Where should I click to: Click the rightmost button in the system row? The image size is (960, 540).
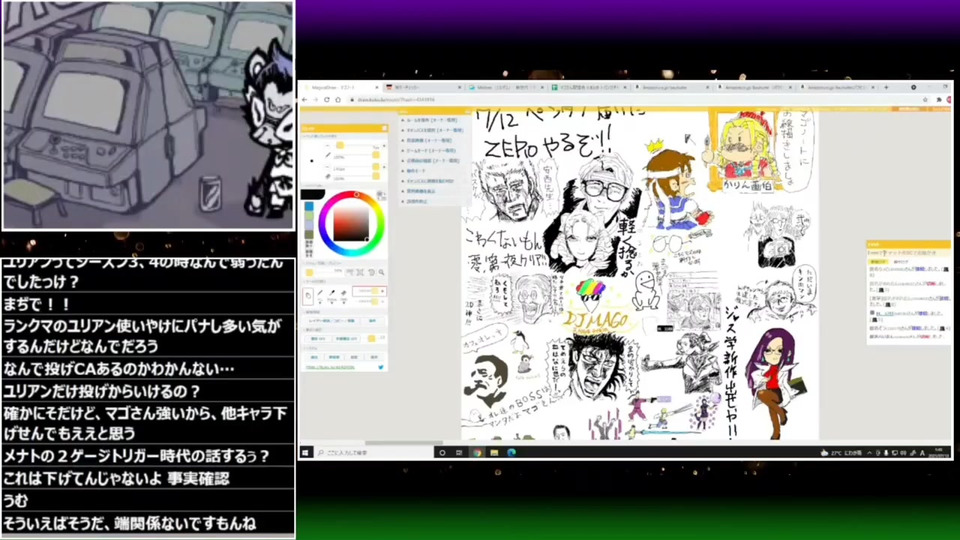point(374,358)
